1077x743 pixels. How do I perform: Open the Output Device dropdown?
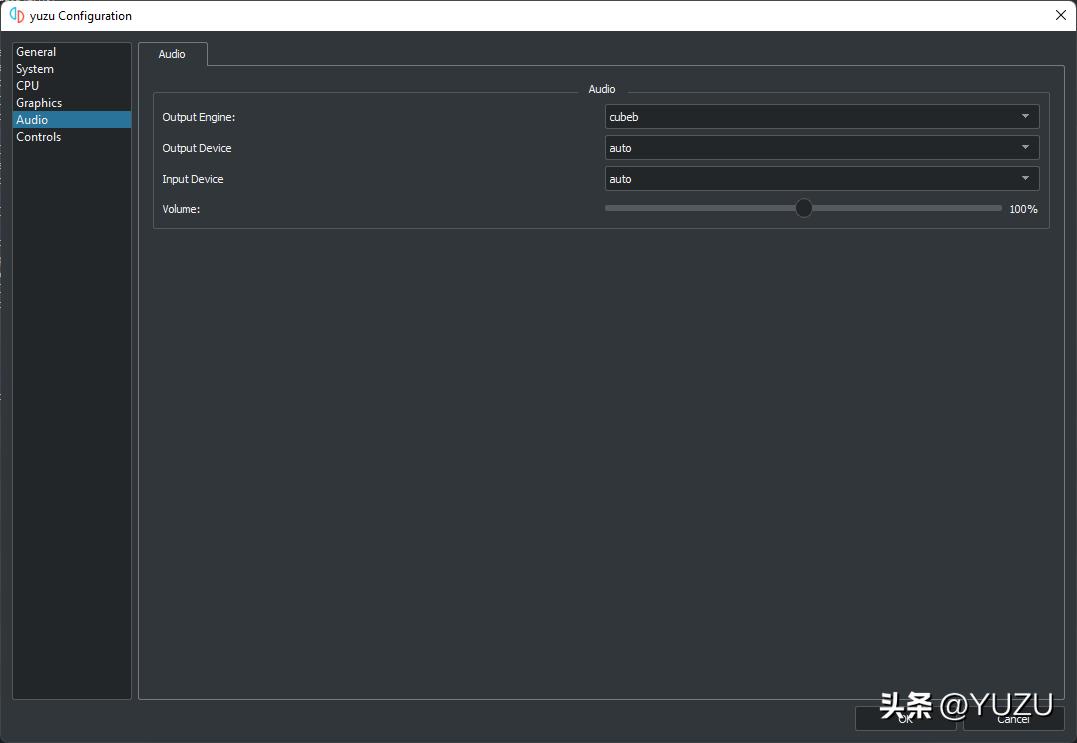coord(821,148)
